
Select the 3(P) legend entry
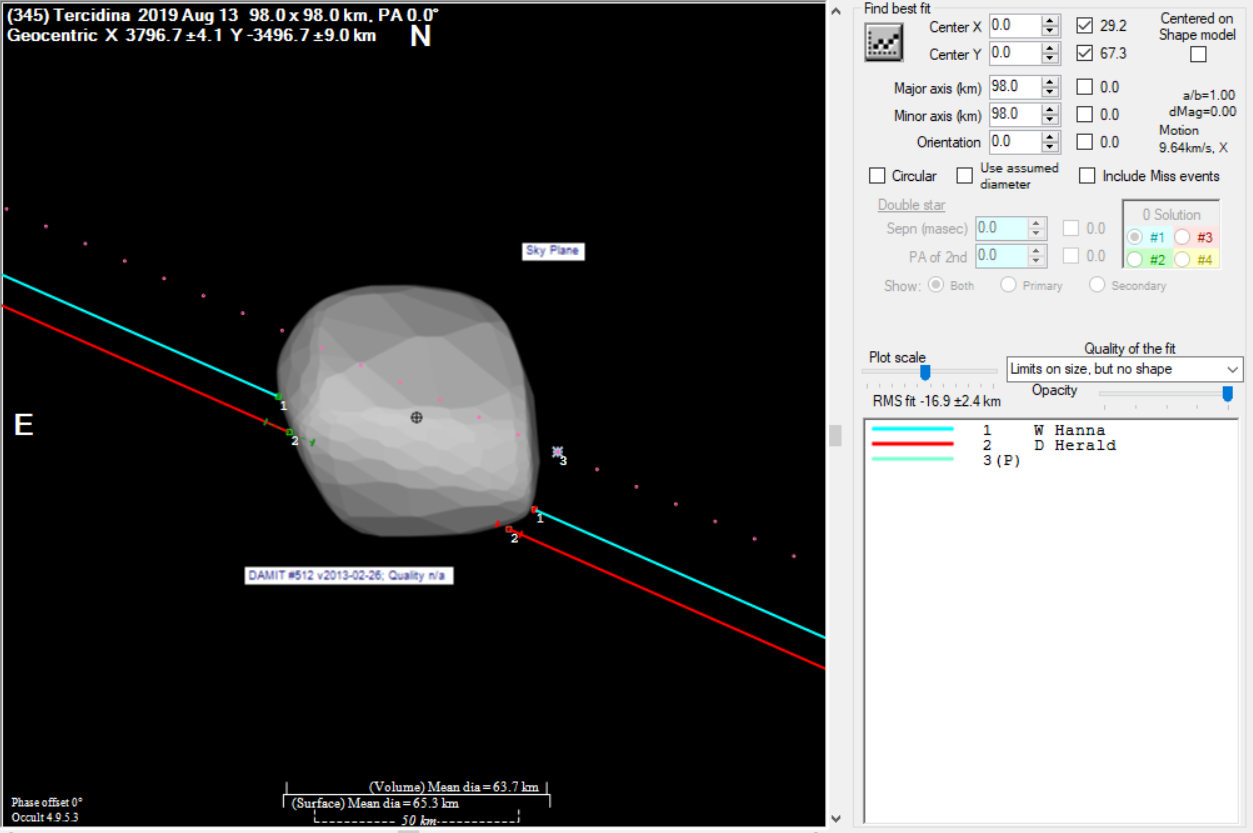click(x=1002, y=460)
